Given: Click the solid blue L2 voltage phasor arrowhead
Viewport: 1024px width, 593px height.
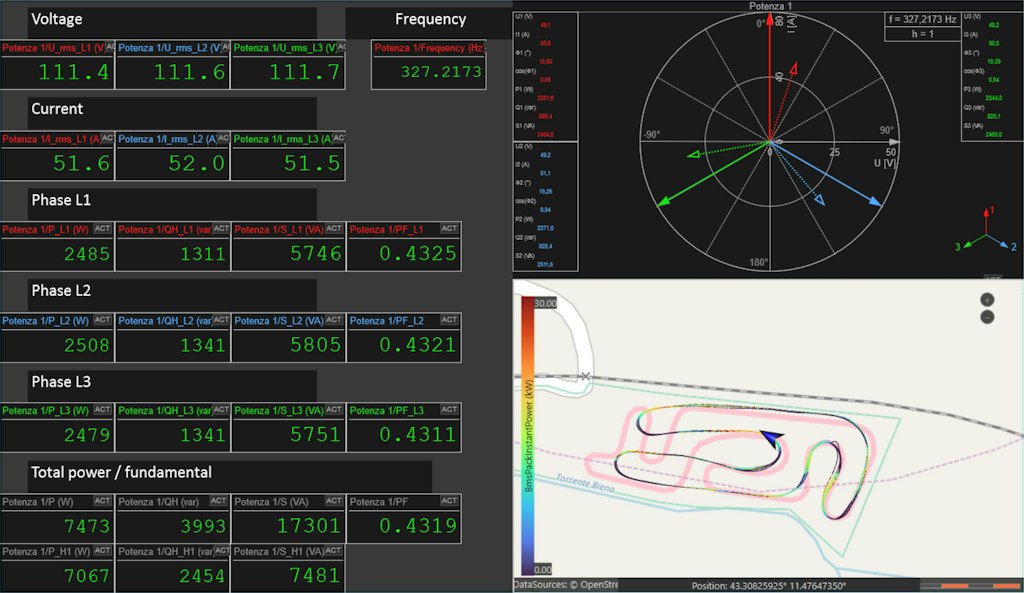Looking at the screenshot, I should [875, 202].
